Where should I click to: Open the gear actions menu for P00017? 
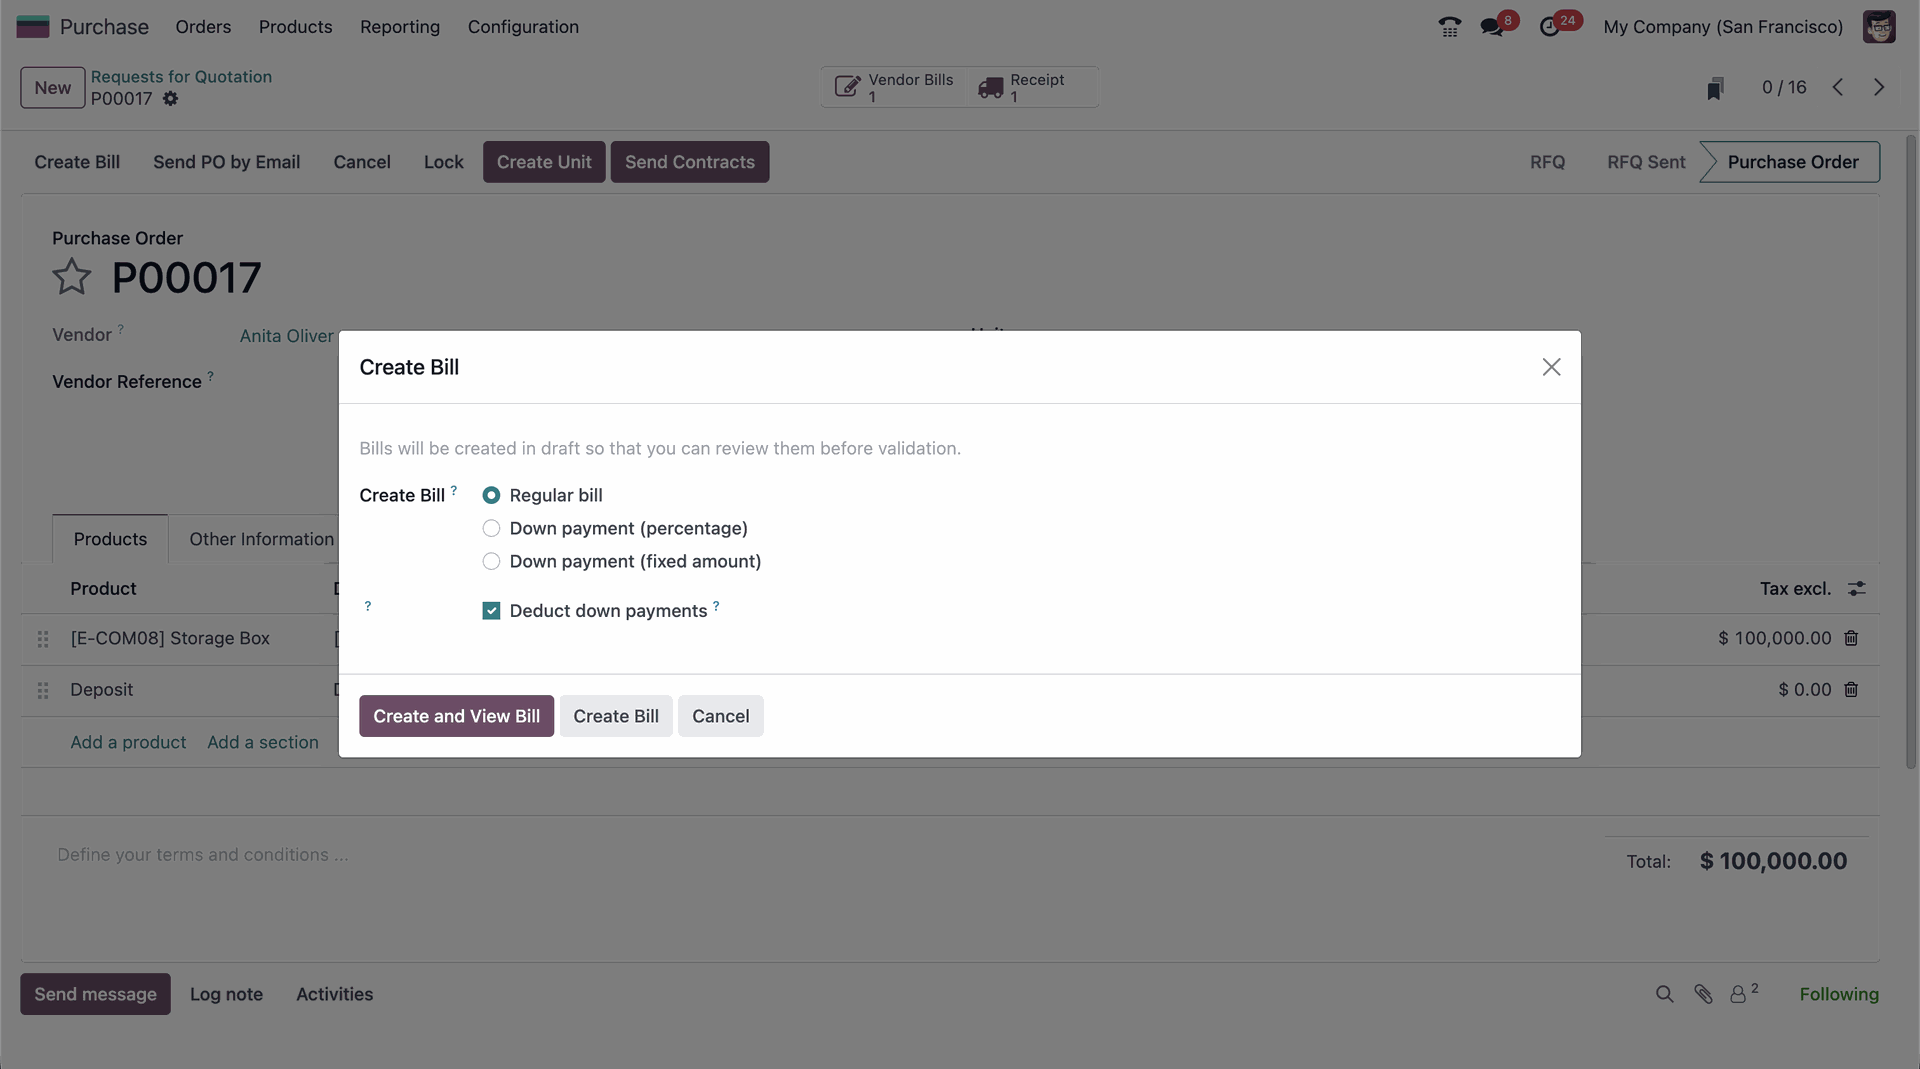click(x=171, y=99)
